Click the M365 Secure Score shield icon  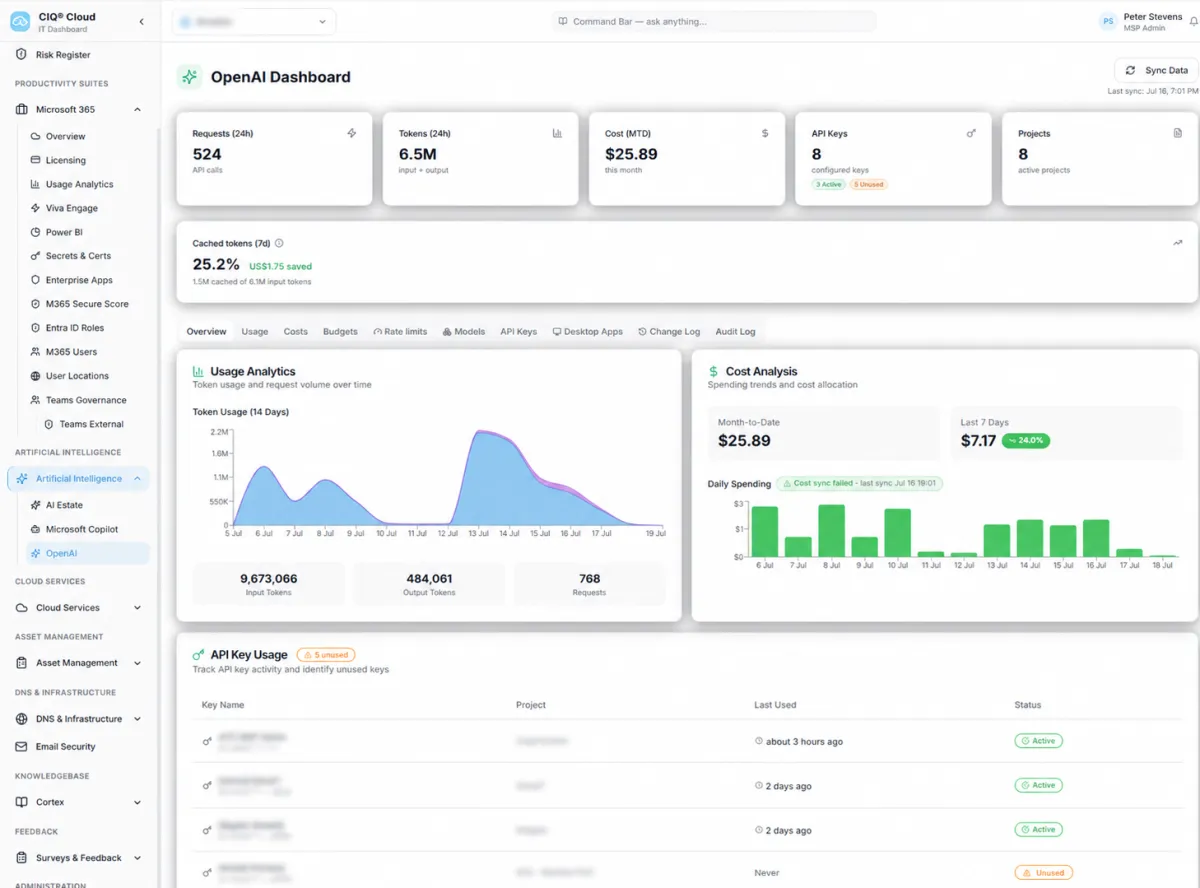[36, 304]
